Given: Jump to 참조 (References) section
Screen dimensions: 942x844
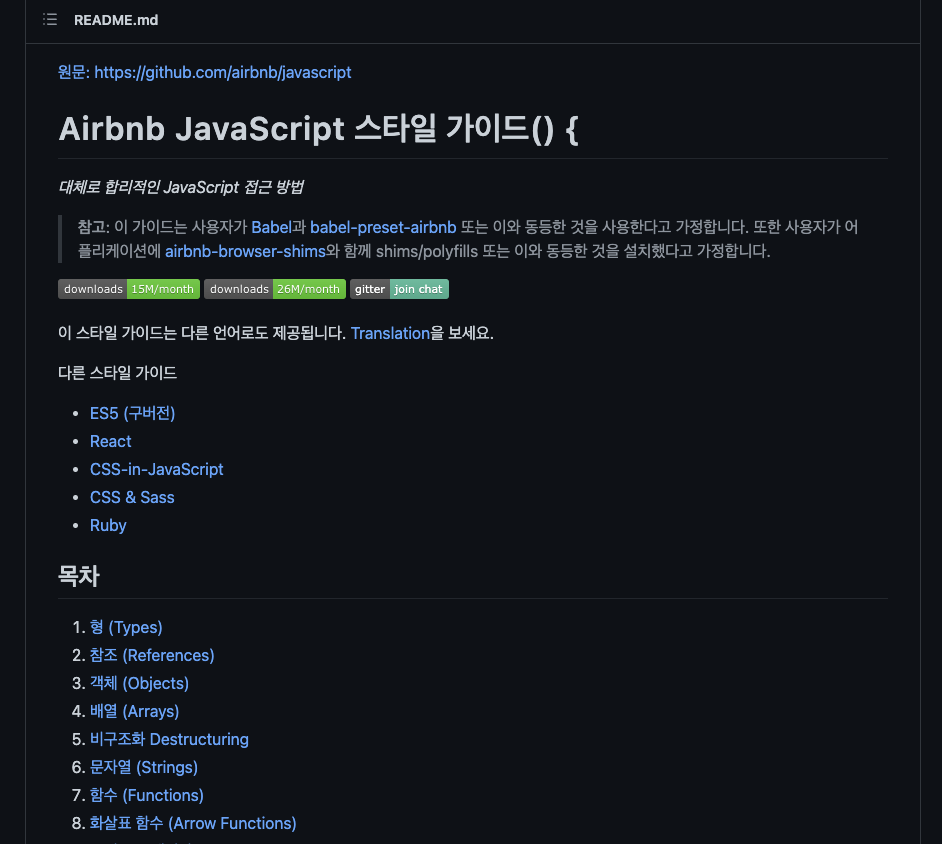Looking at the screenshot, I should (x=152, y=655).
